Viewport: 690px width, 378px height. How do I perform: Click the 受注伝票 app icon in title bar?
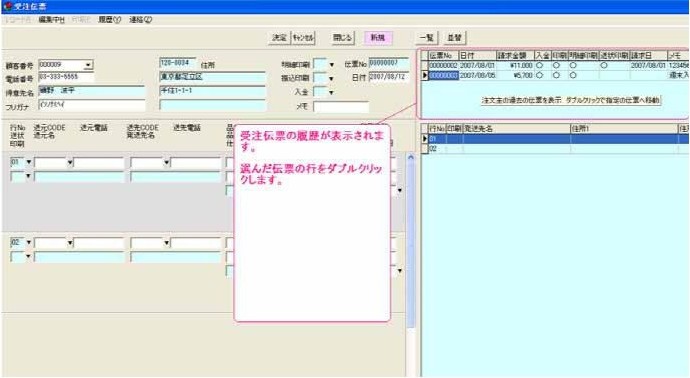(x=7, y=7)
